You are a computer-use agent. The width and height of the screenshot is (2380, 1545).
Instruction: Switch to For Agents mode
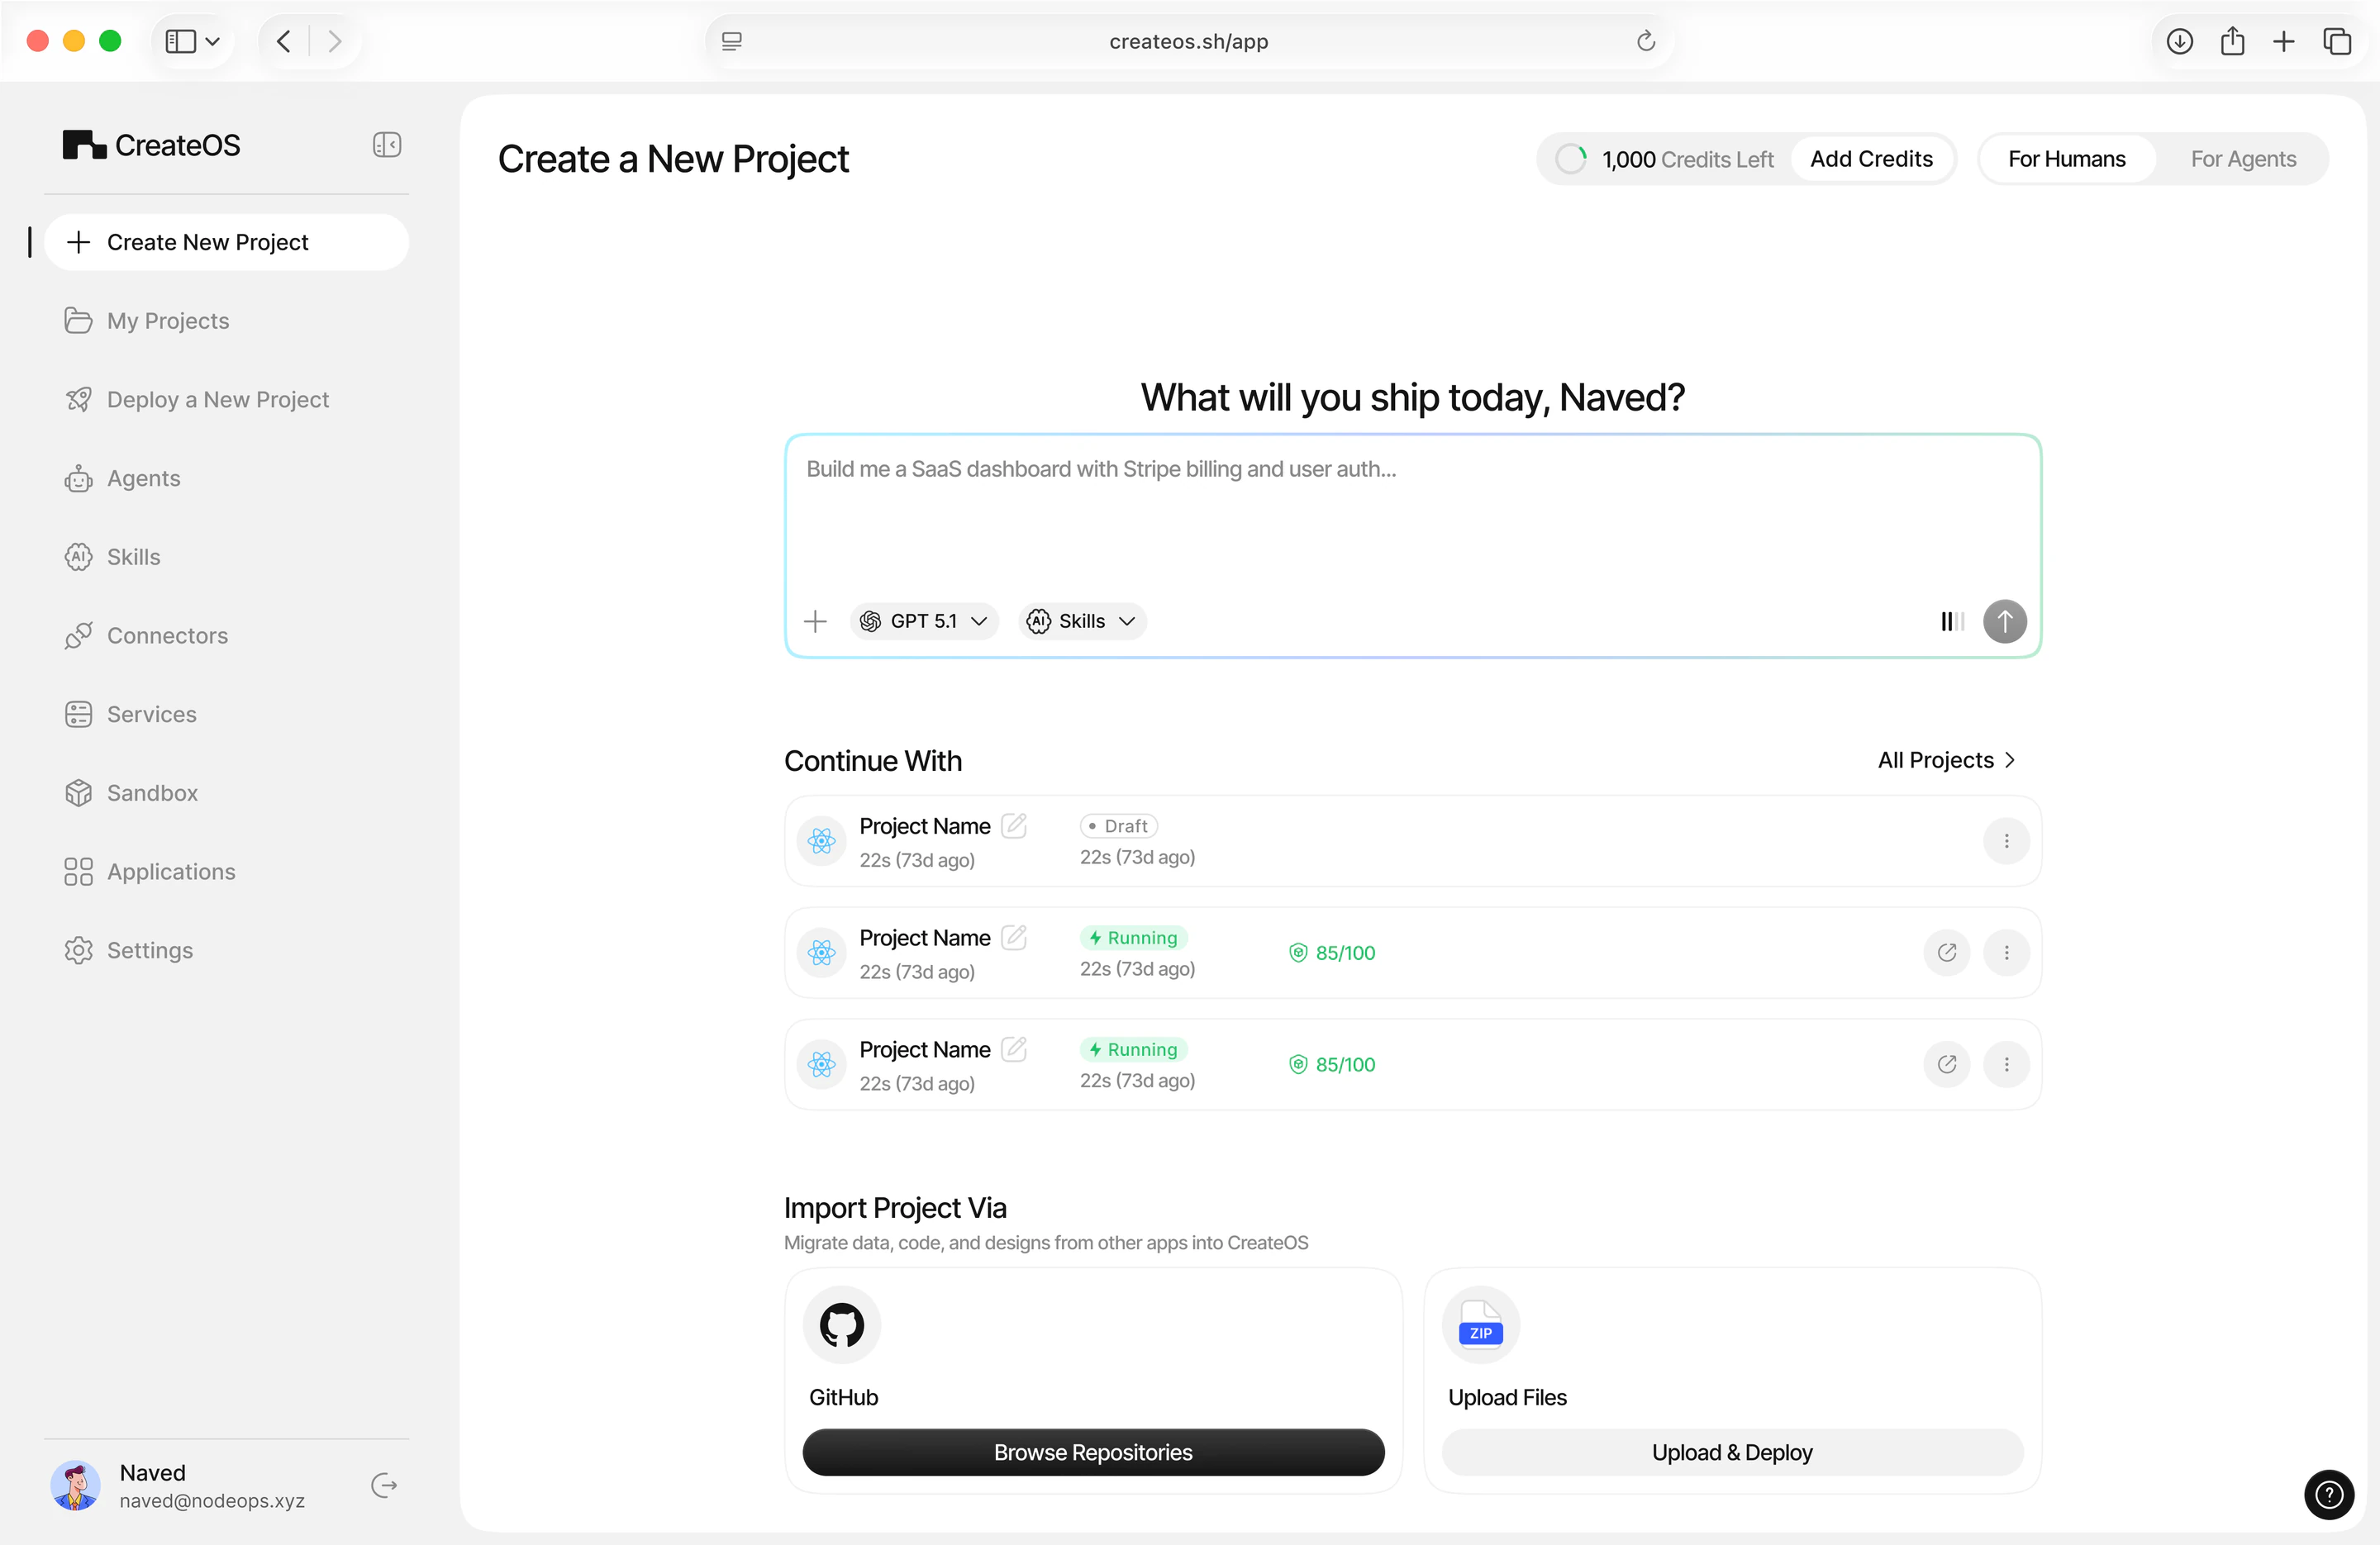[2242, 159]
